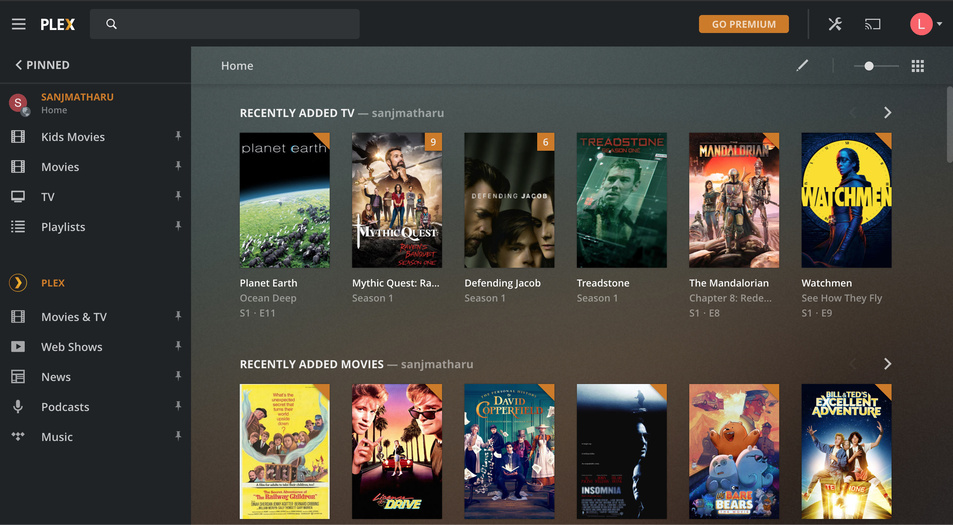Open The Mandalorian poster
Screen dimensions: 953x525
click(x=734, y=200)
